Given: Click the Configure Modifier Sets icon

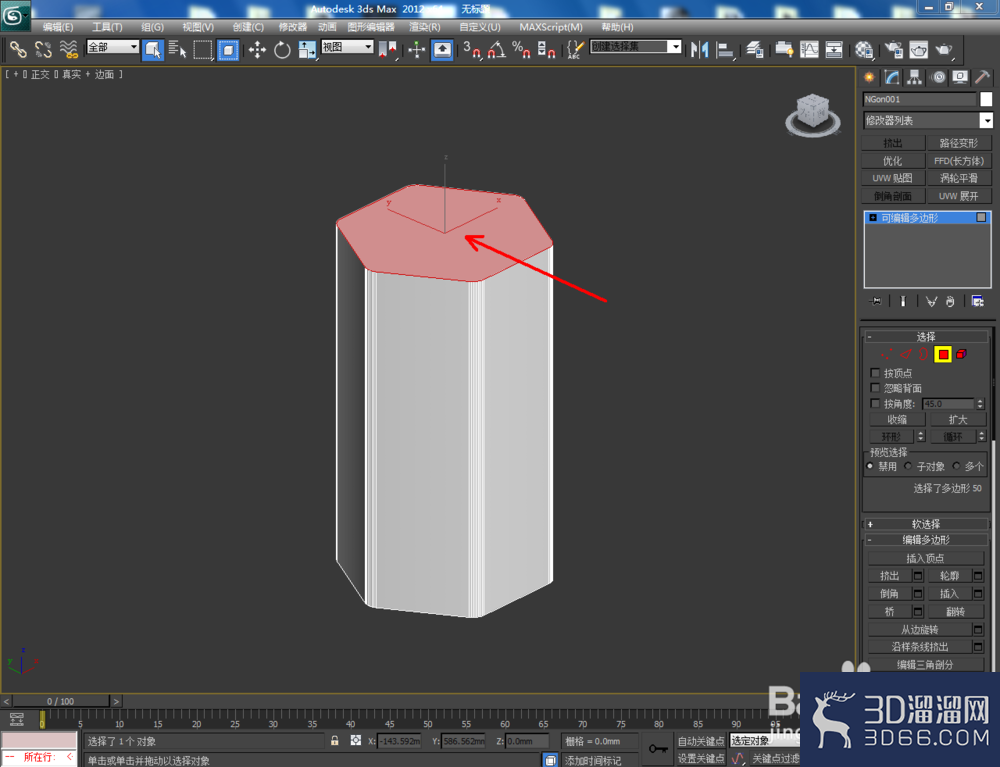Looking at the screenshot, I should 977,301.
